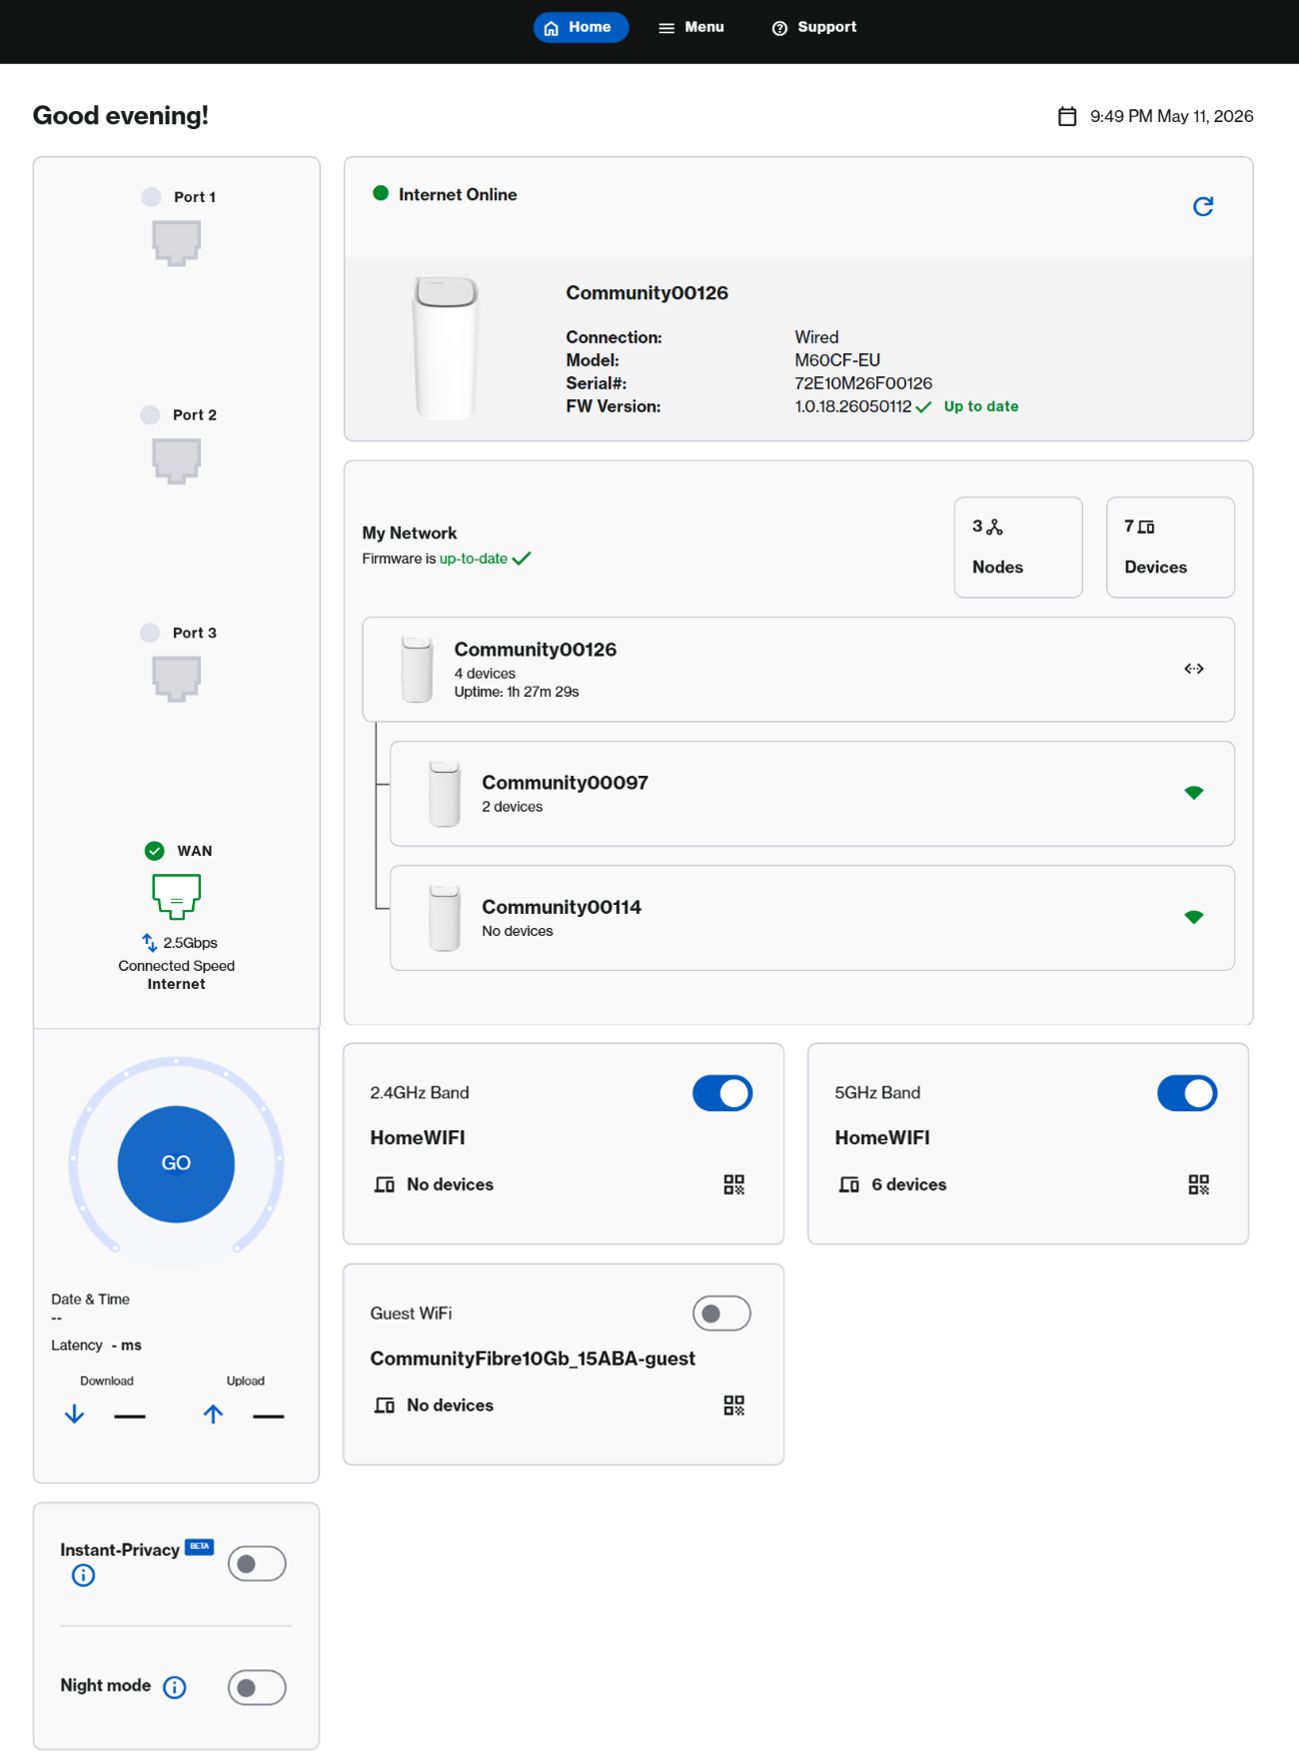Click the '9:49 PM May 11, 2026' timestamp

(x=1171, y=116)
